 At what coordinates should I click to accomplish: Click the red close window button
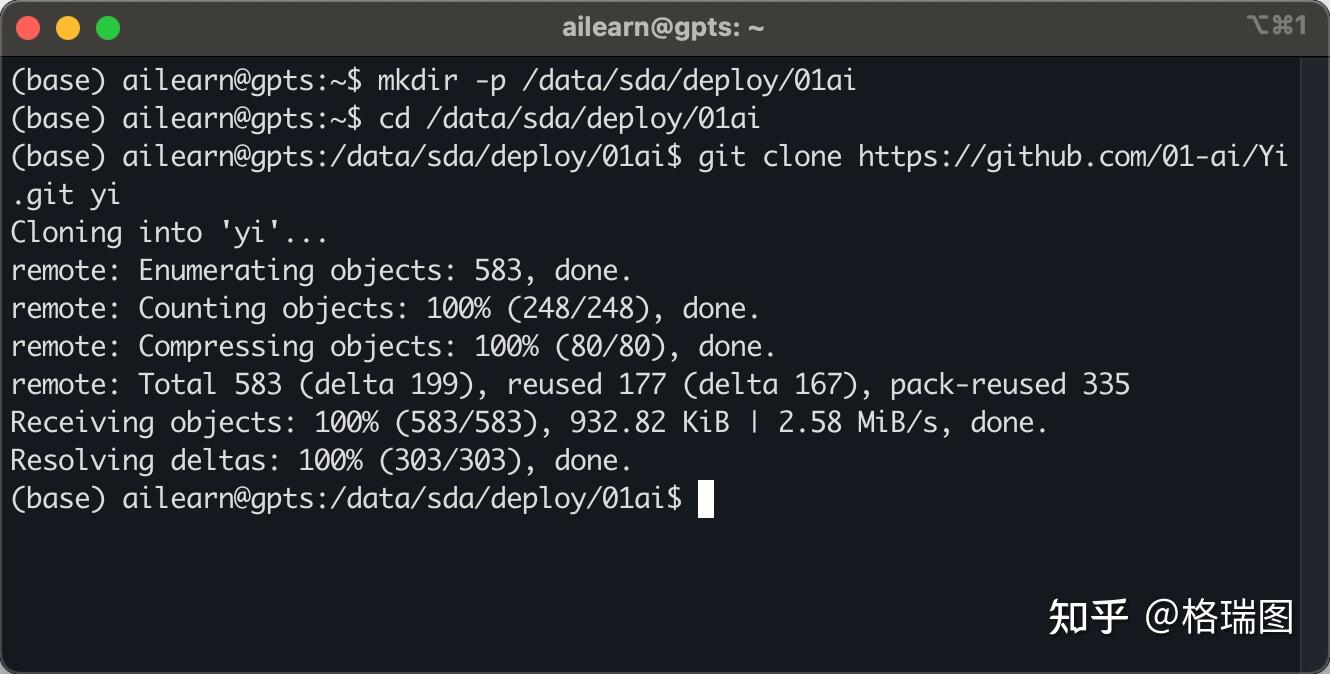[28, 28]
